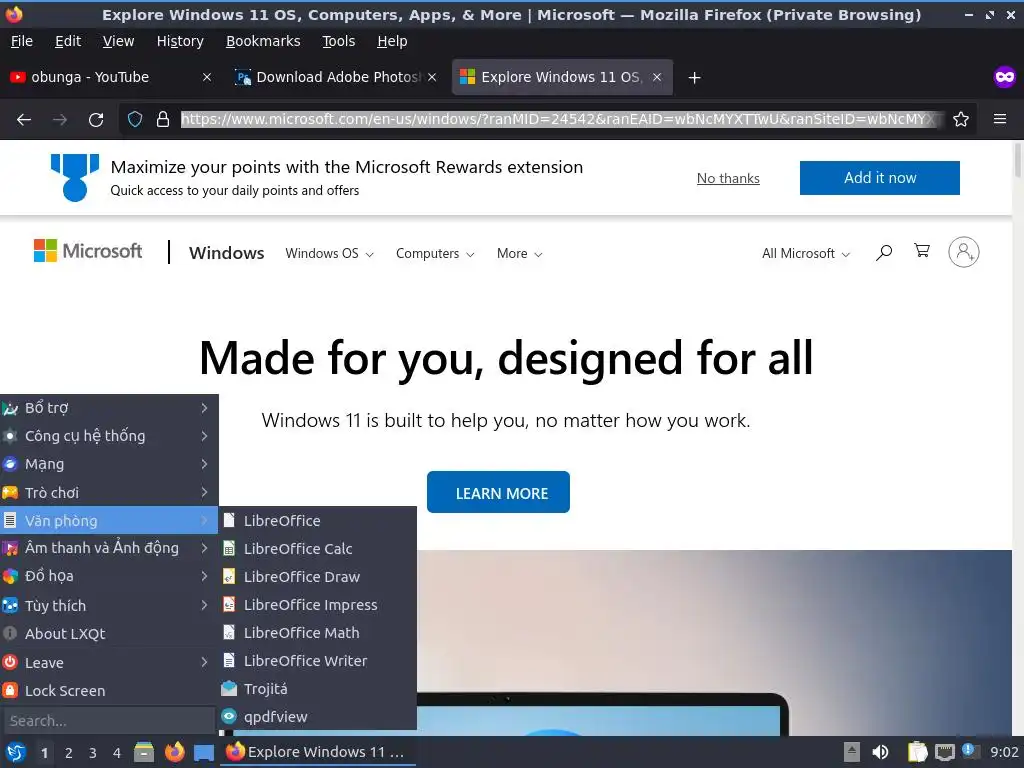This screenshot has height=768, width=1024.
Task: Close the Explore Windows 11 OS tab
Action: point(657,77)
